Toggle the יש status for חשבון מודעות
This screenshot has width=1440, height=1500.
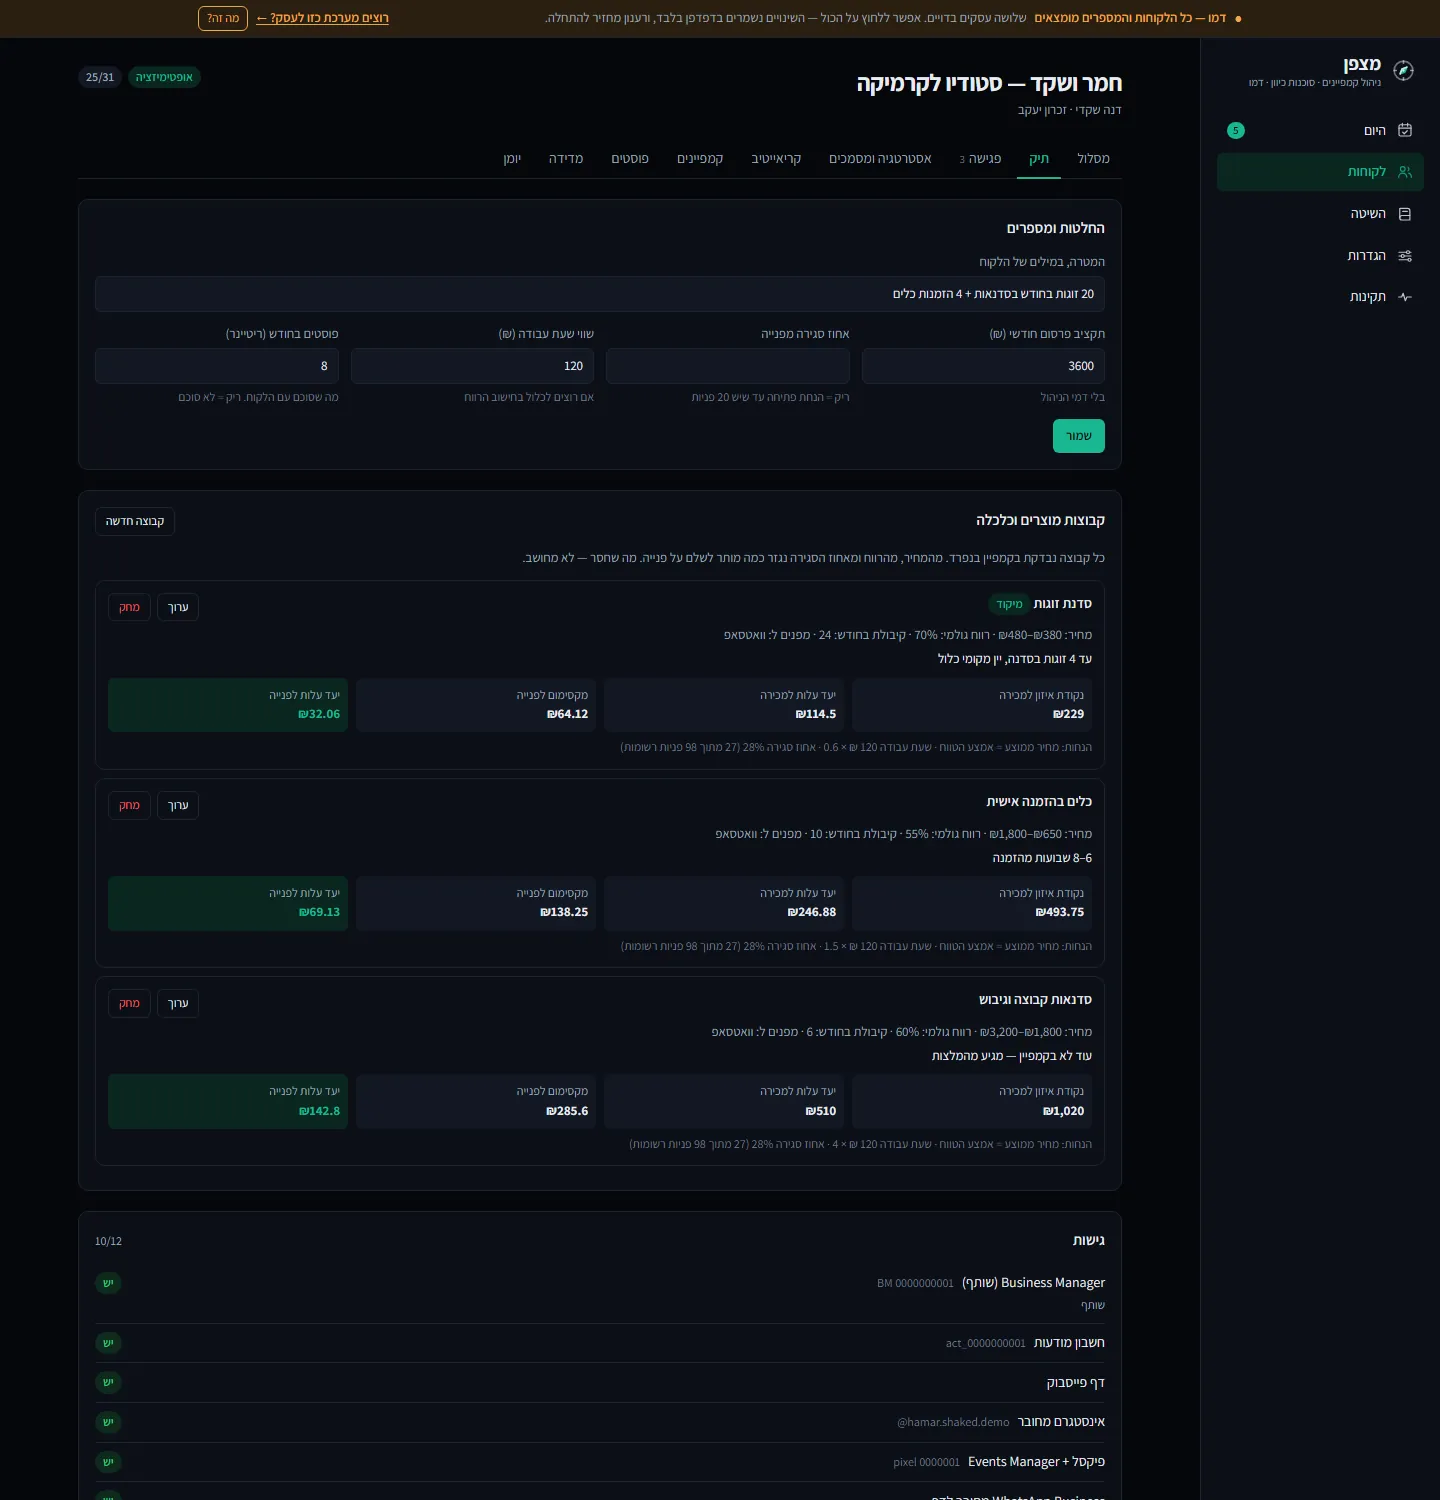click(108, 1343)
